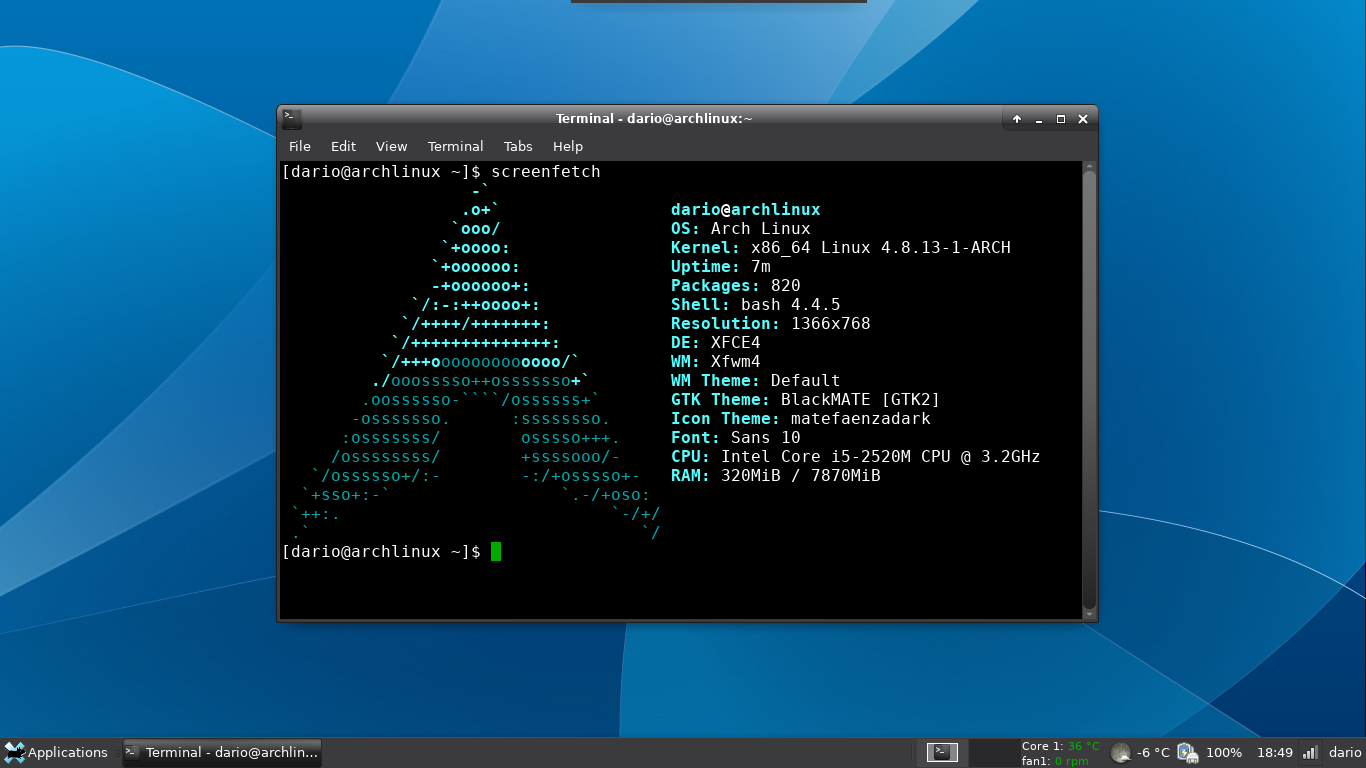Click the Font: Sans 10 line
Viewport: 1366px width, 768px height.
coord(736,438)
